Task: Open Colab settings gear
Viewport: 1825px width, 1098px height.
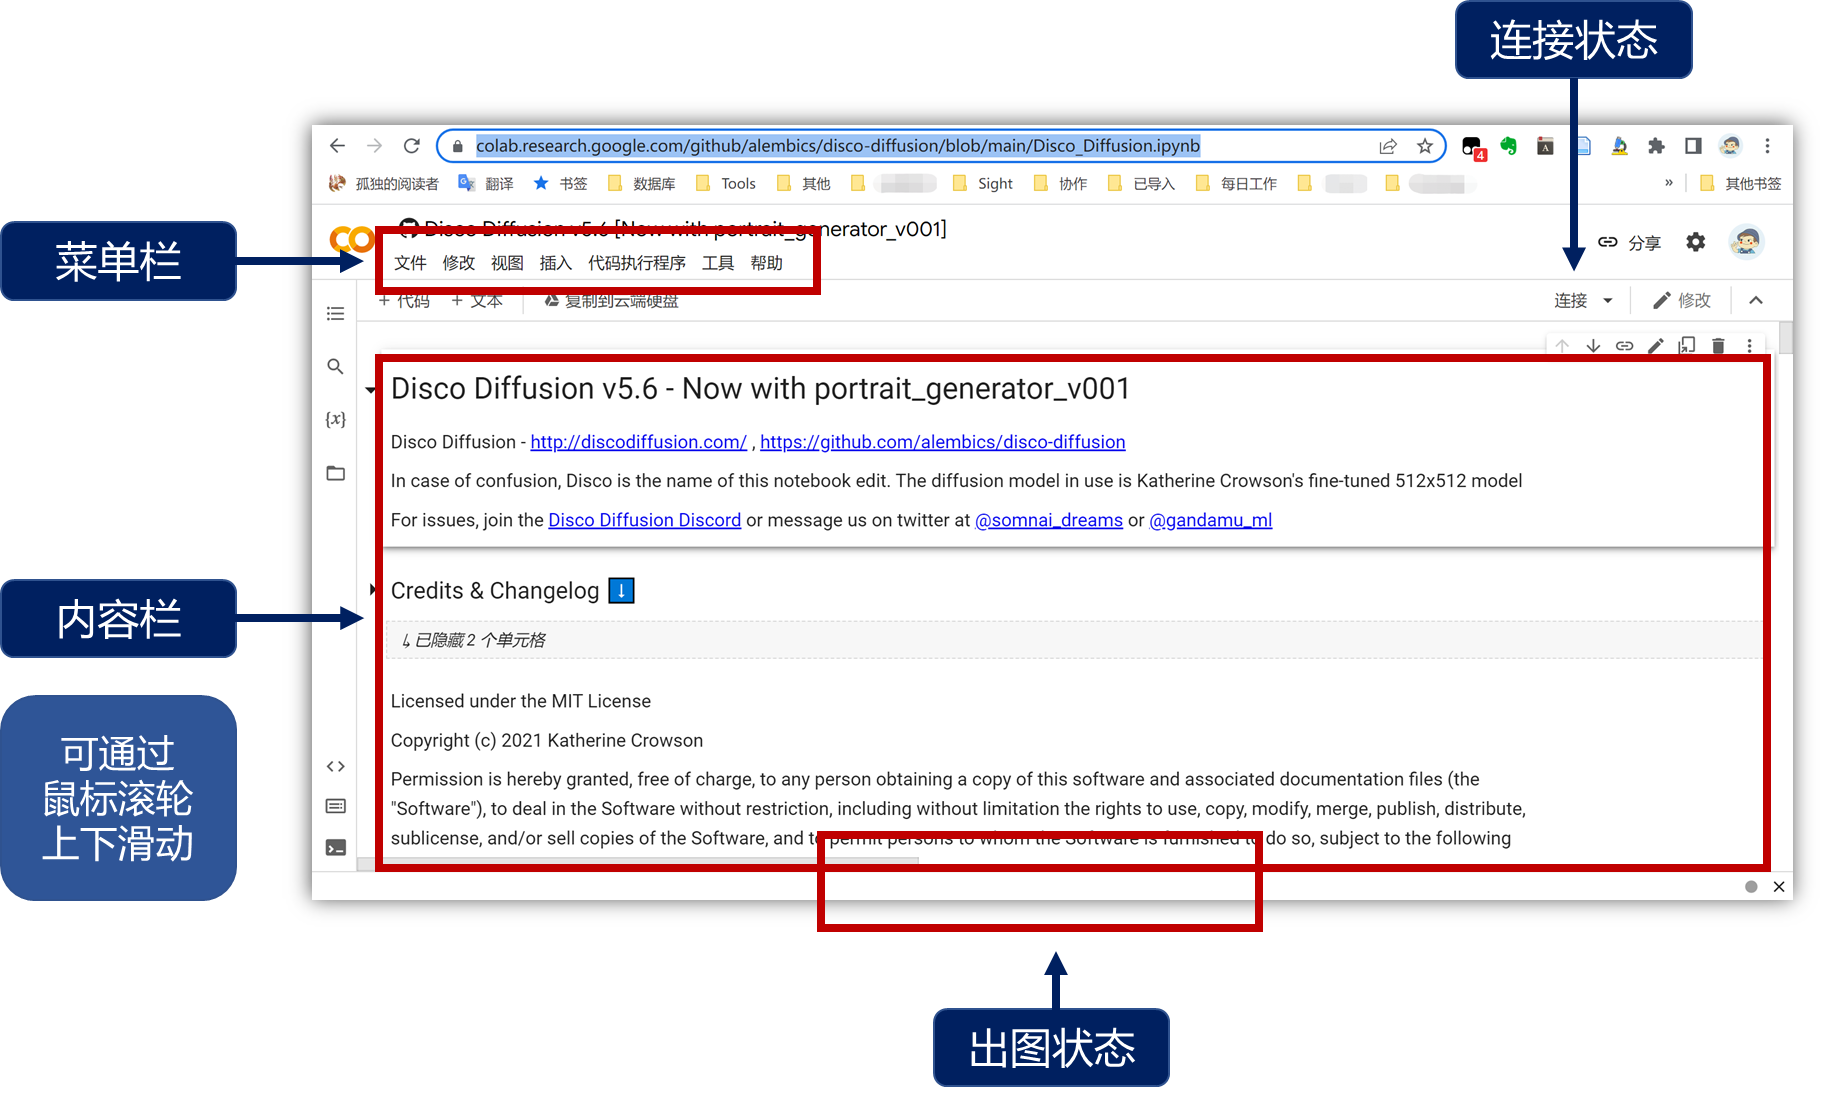Action: [1696, 242]
